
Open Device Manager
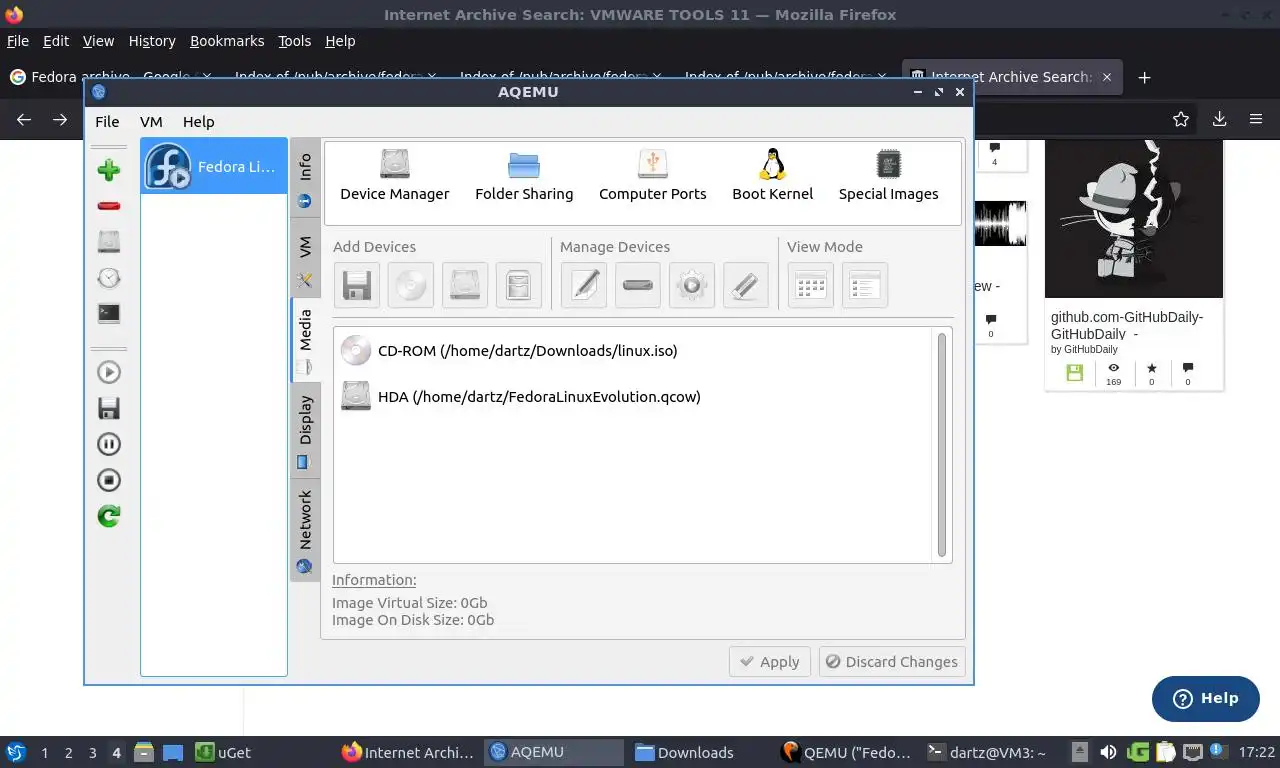pyautogui.click(x=395, y=176)
